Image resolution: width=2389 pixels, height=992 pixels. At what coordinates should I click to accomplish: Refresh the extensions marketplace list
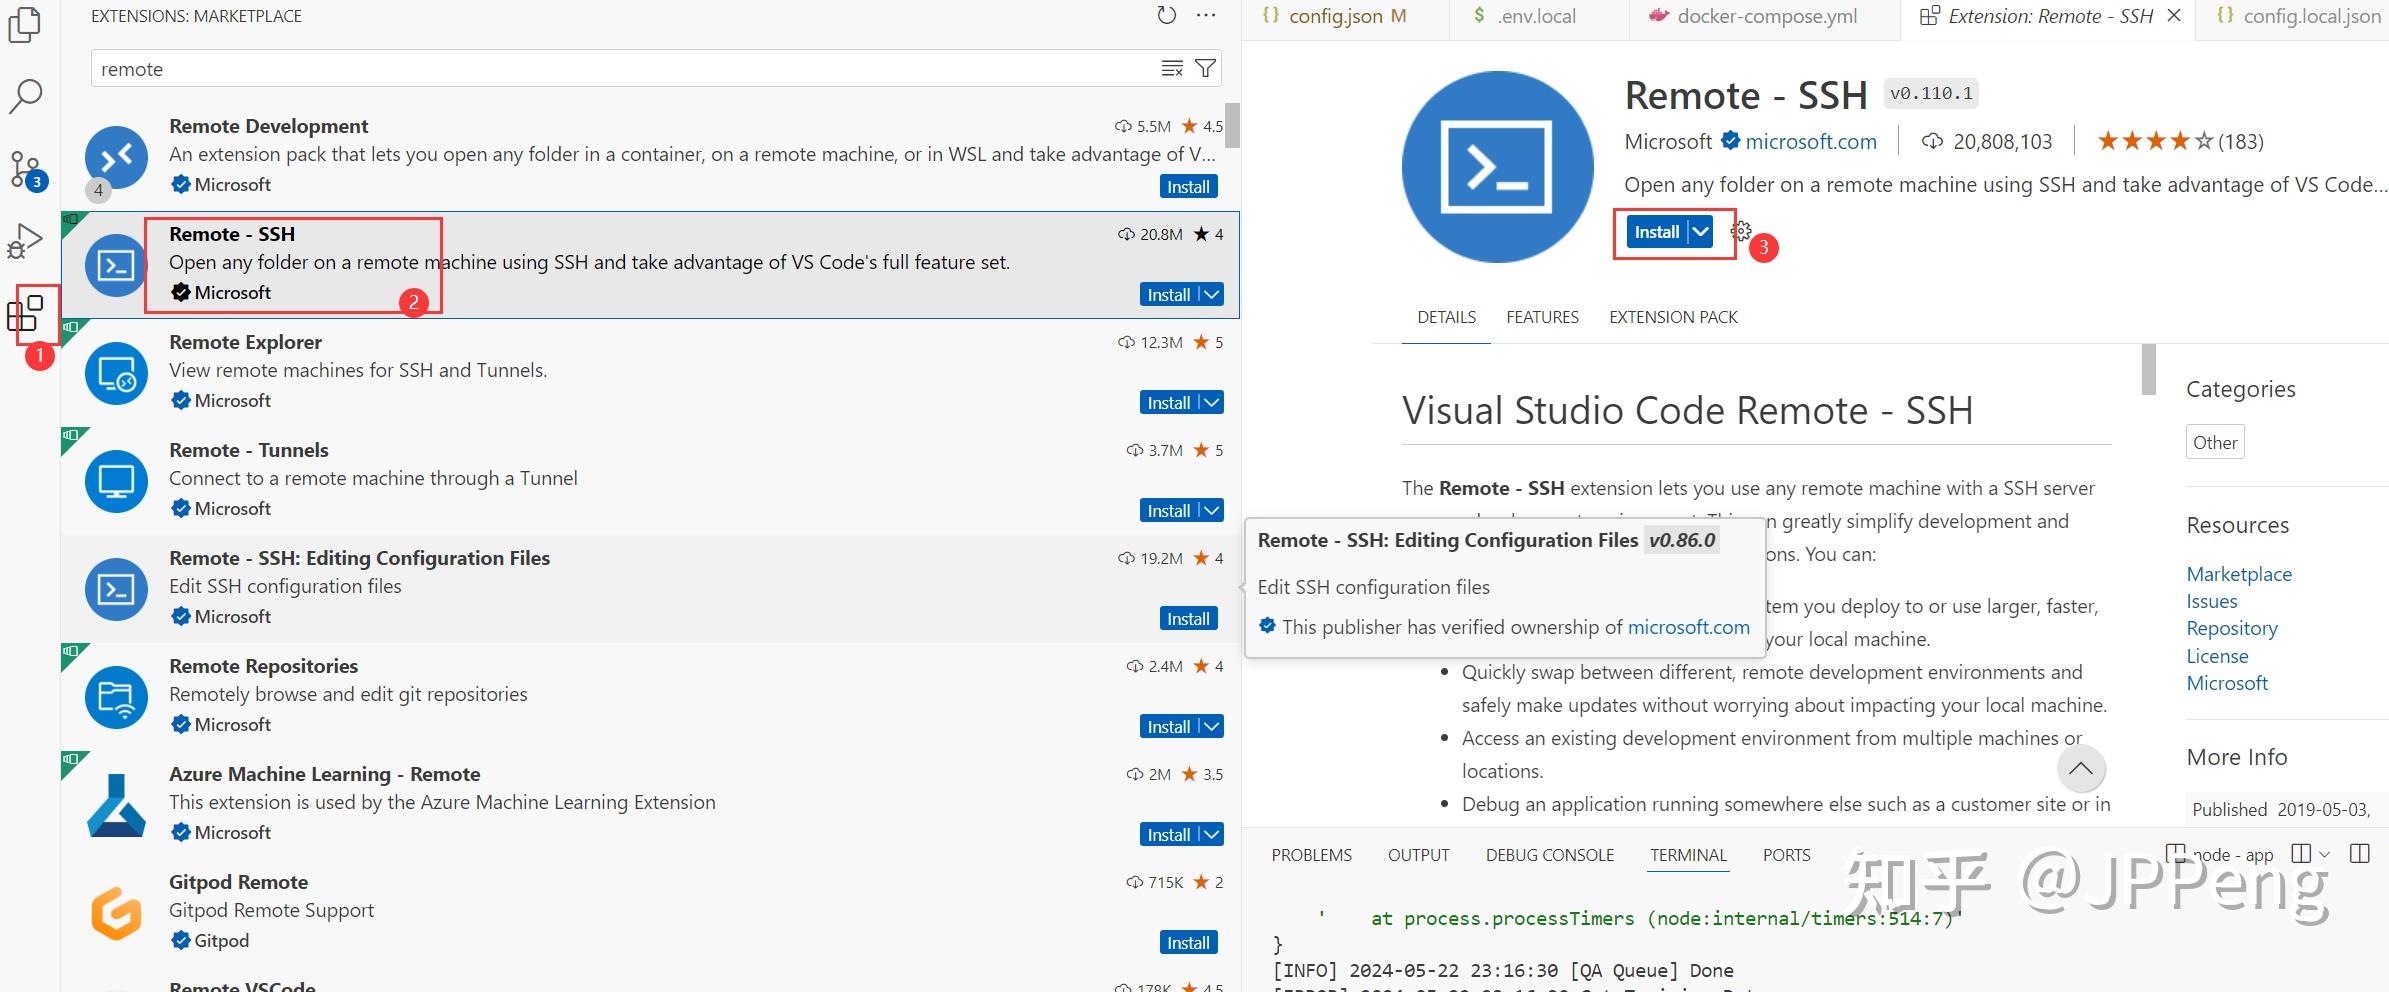coord(1166,16)
